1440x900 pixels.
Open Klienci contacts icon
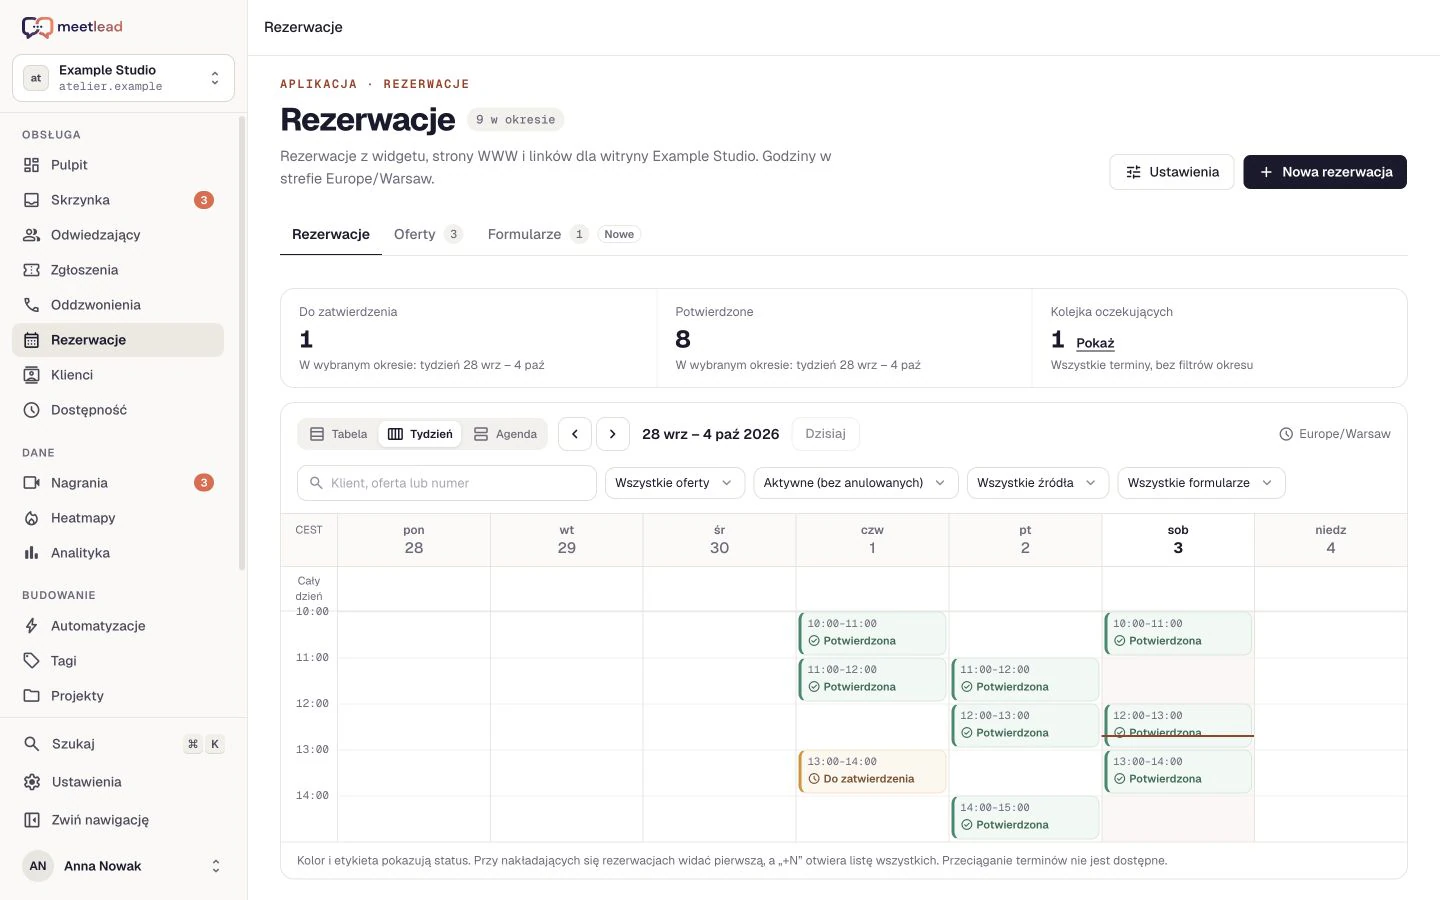coord(32,375)
